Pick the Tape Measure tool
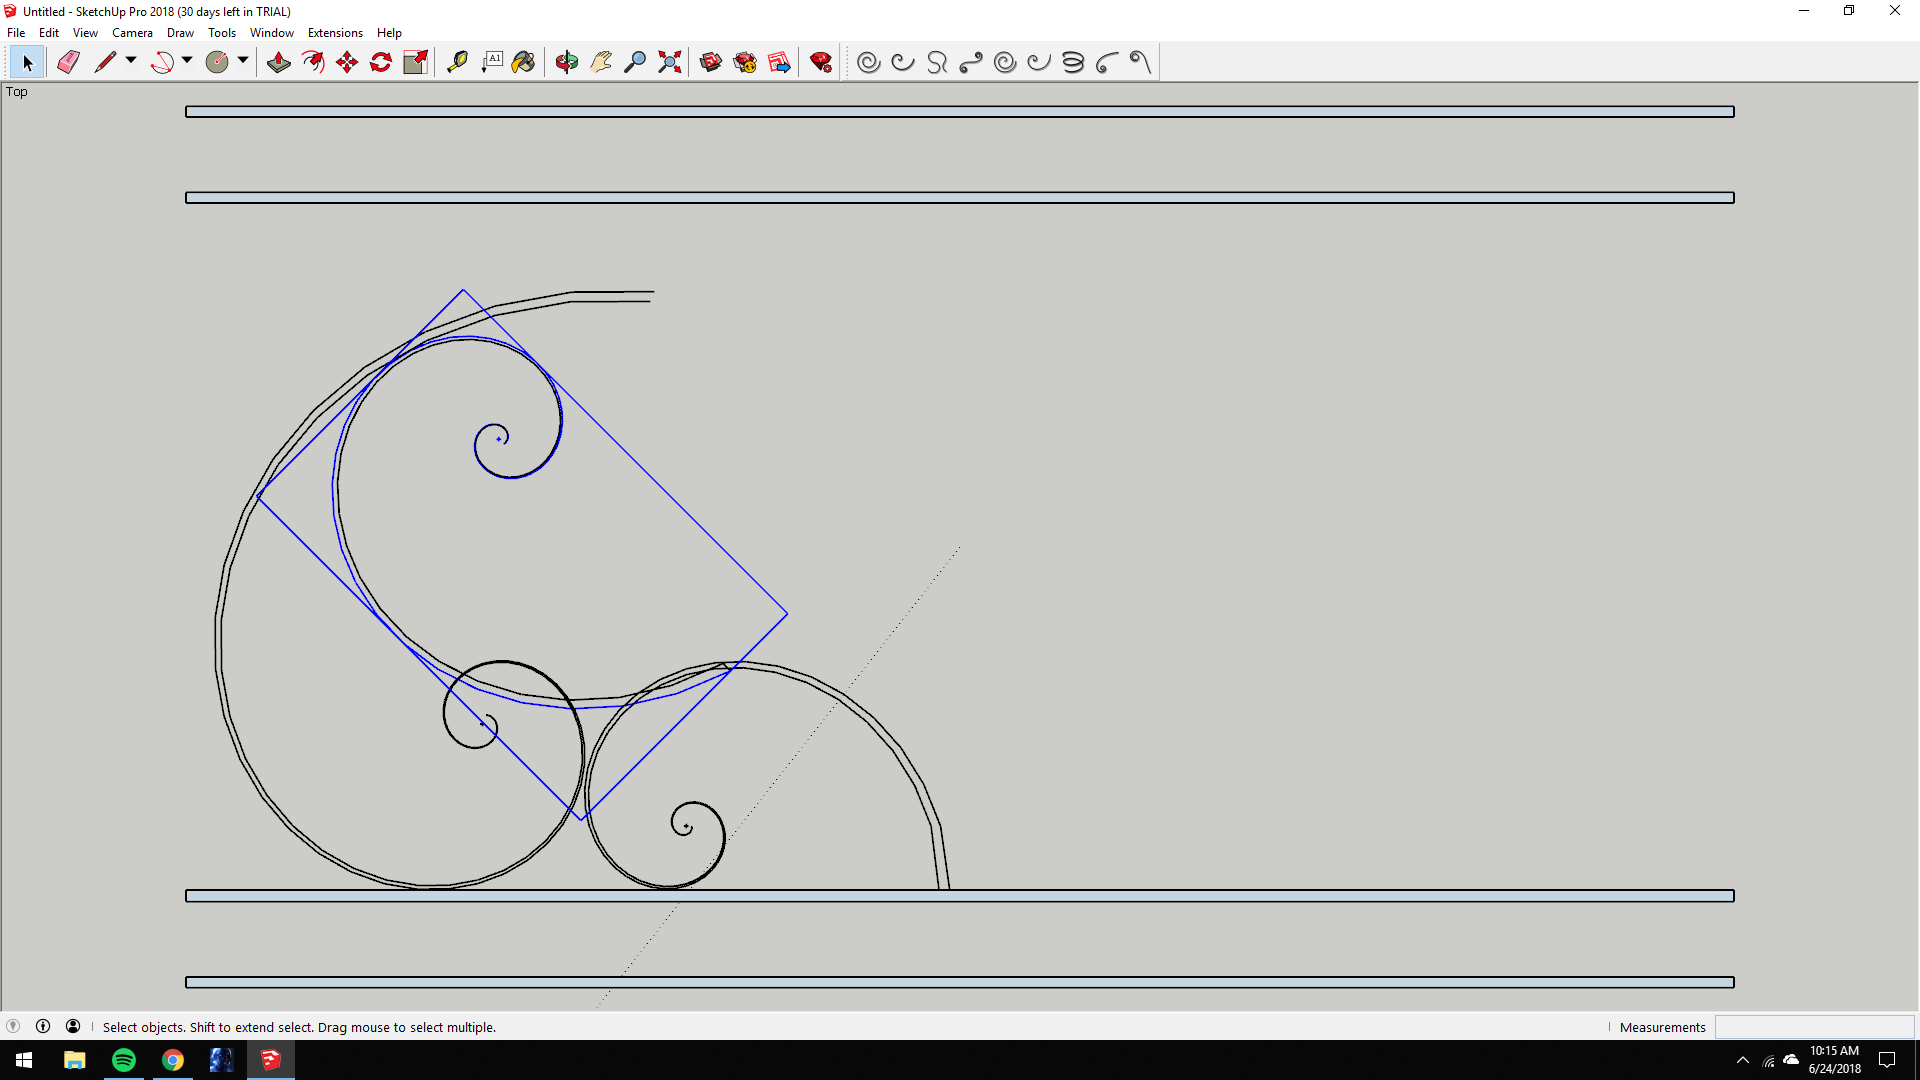Screen dimensions: 1920x1080 click(457, 62)
